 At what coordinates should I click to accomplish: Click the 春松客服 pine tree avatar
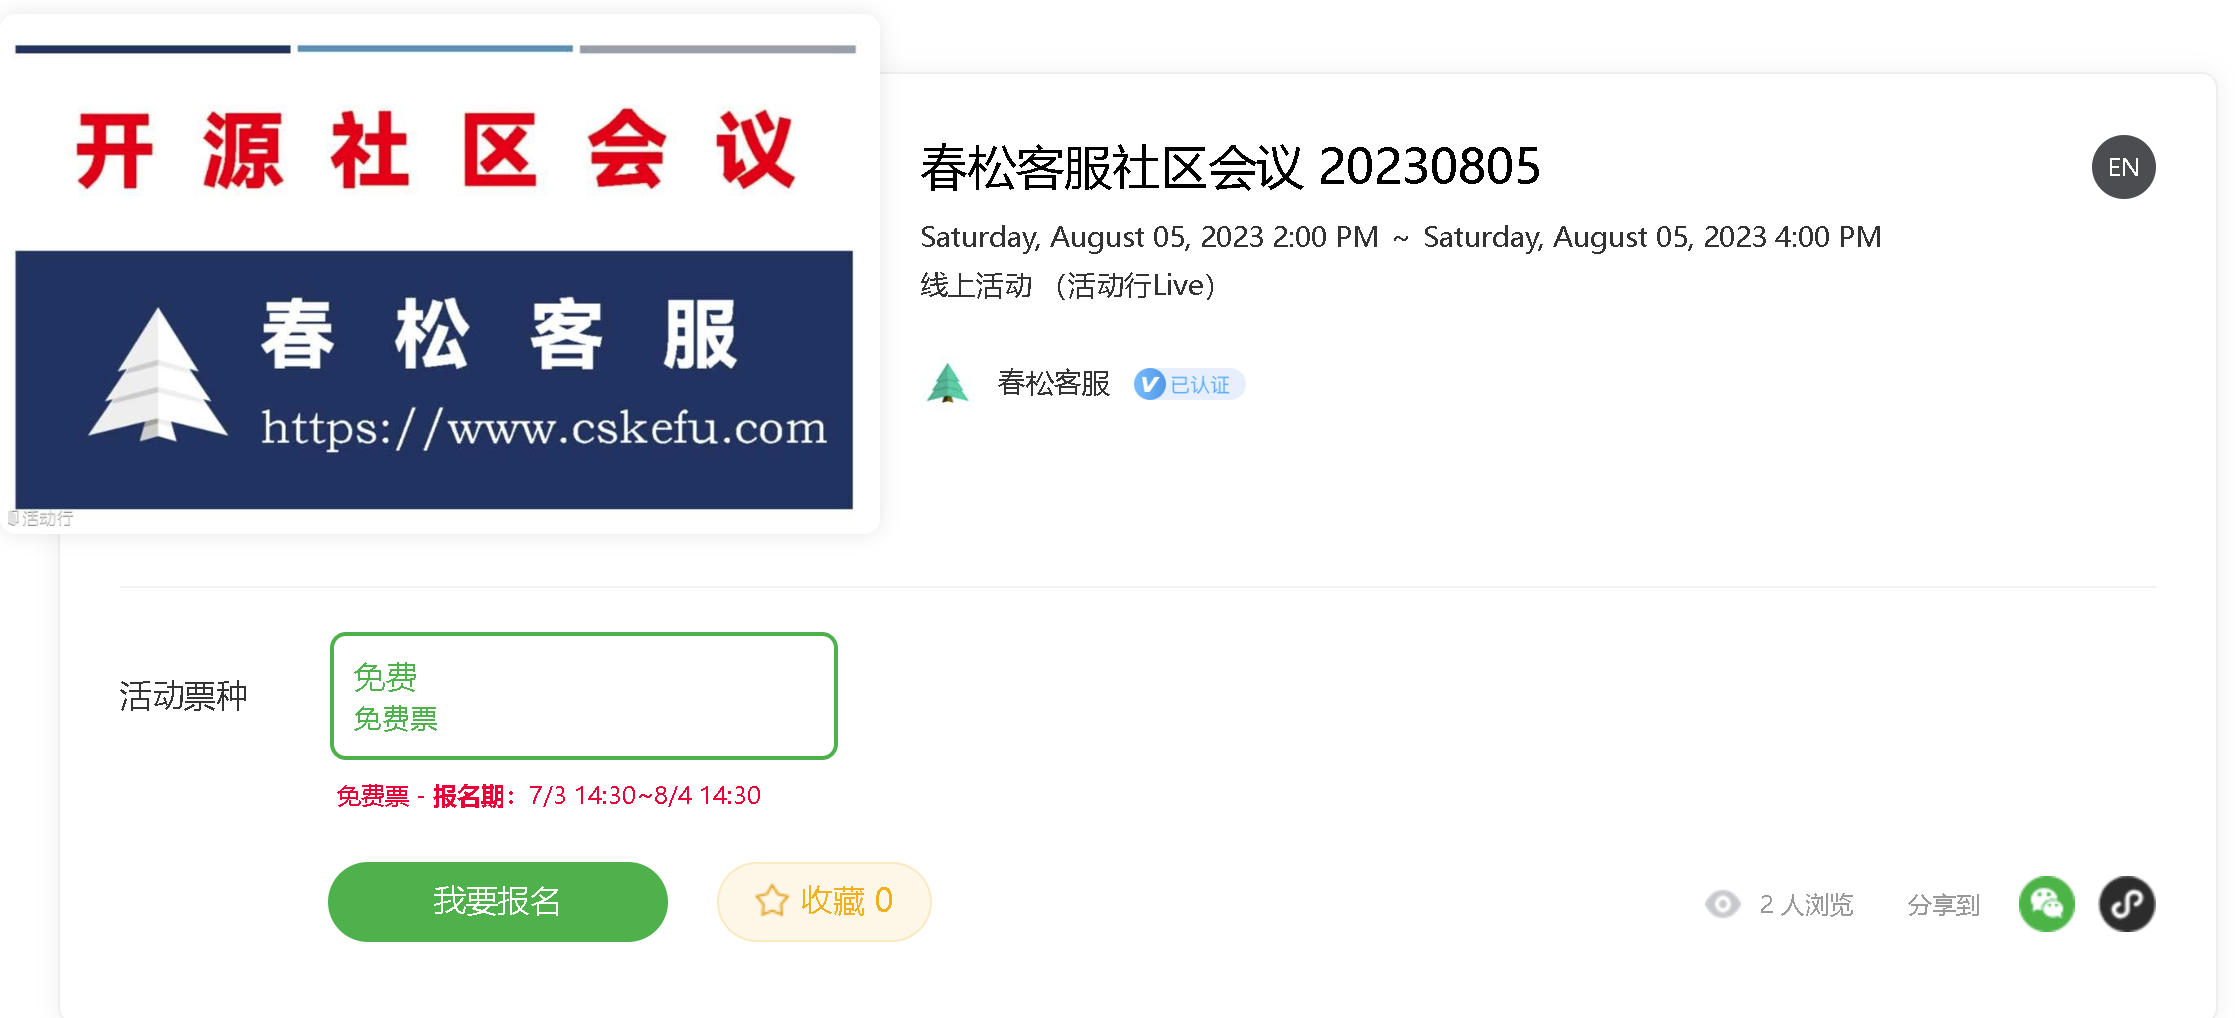pos(947,383)
